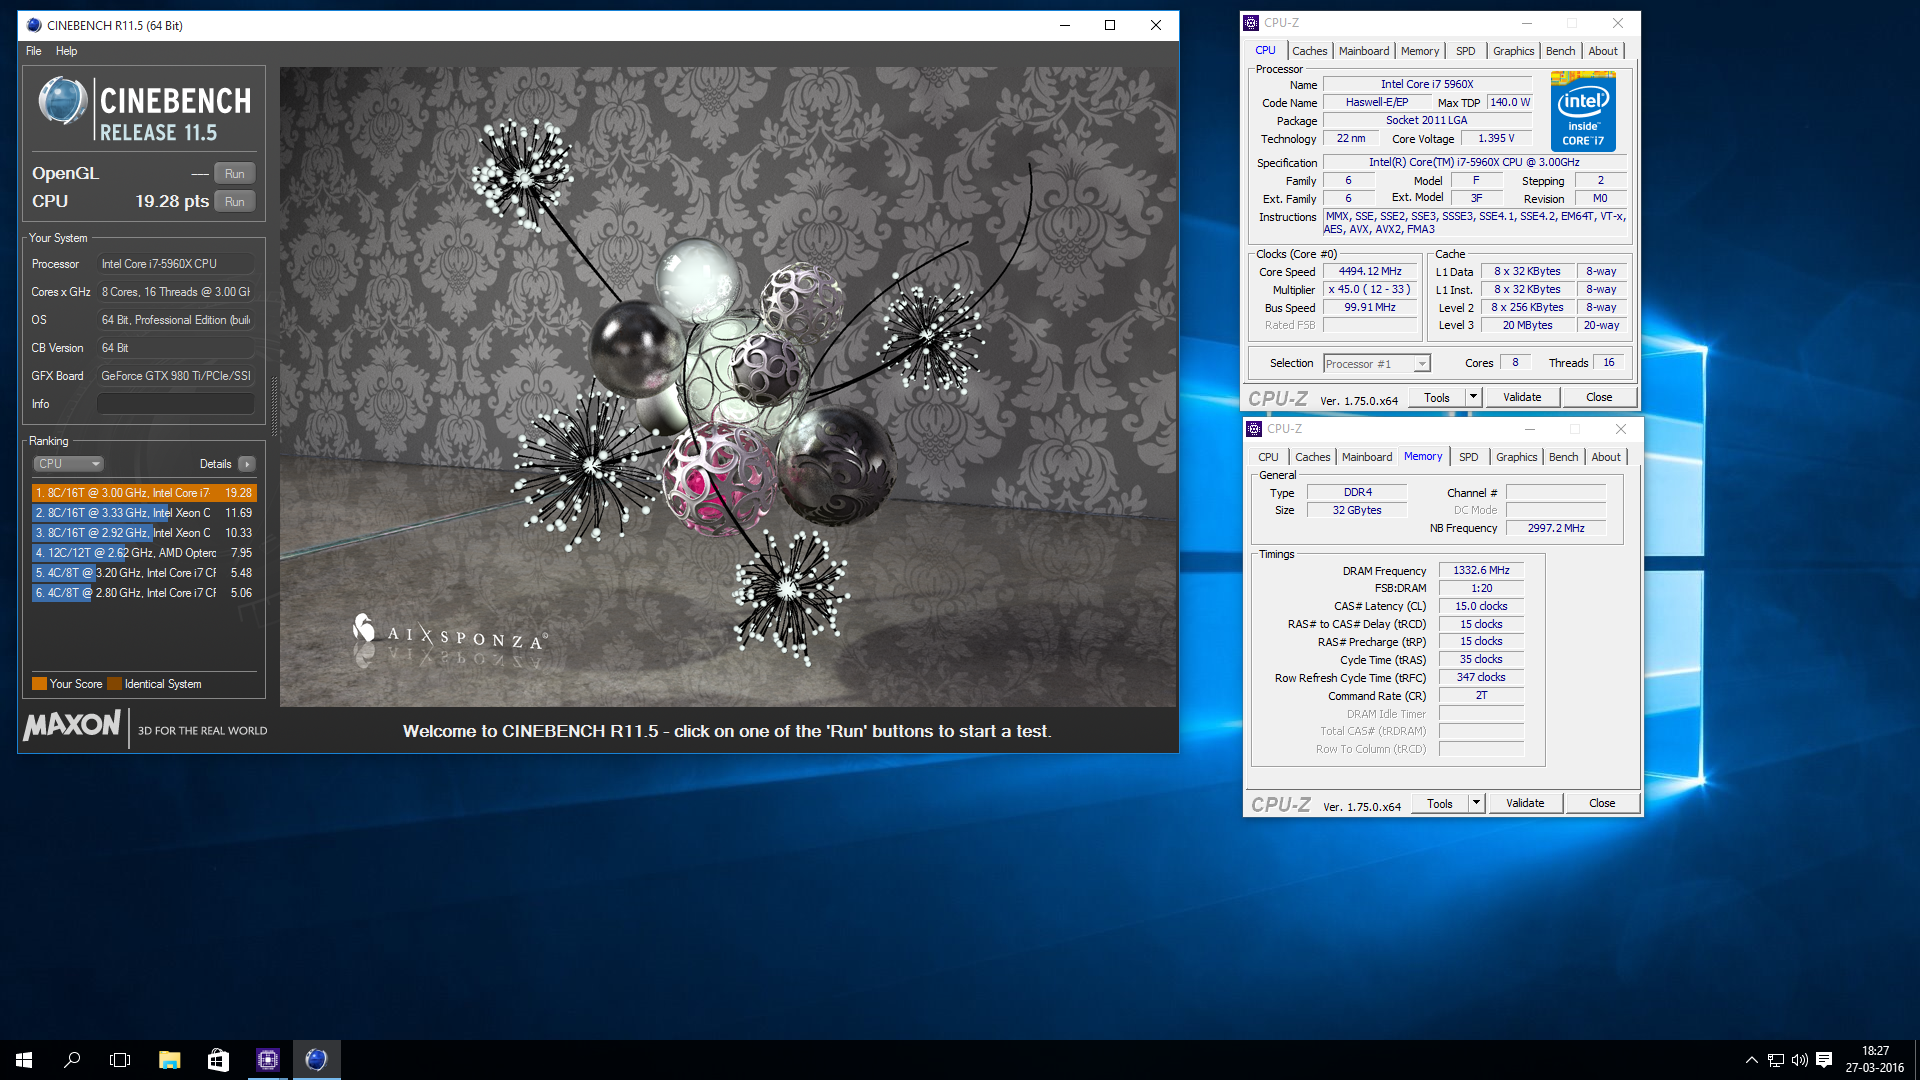Open Action Center notifications icon

pos(1824,1060)
